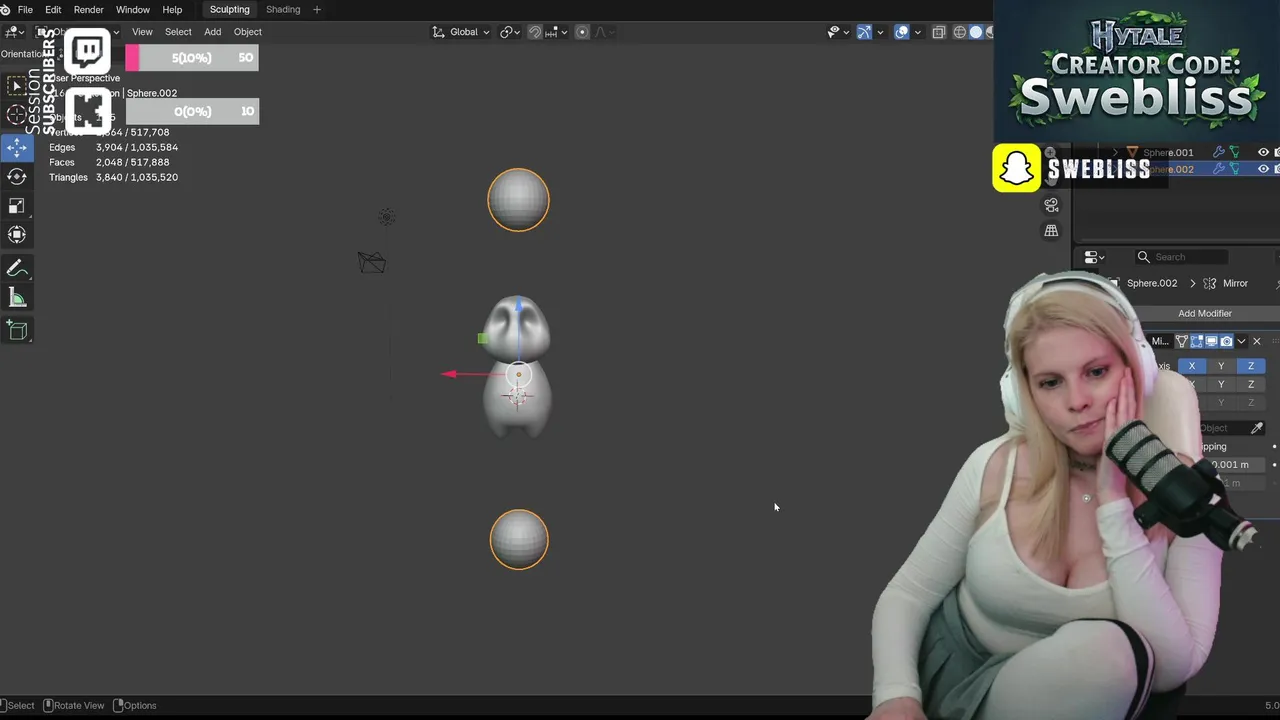Select the Move tool
The width and height of the screenshot is (1280, 720).
(x=17, y=147)
